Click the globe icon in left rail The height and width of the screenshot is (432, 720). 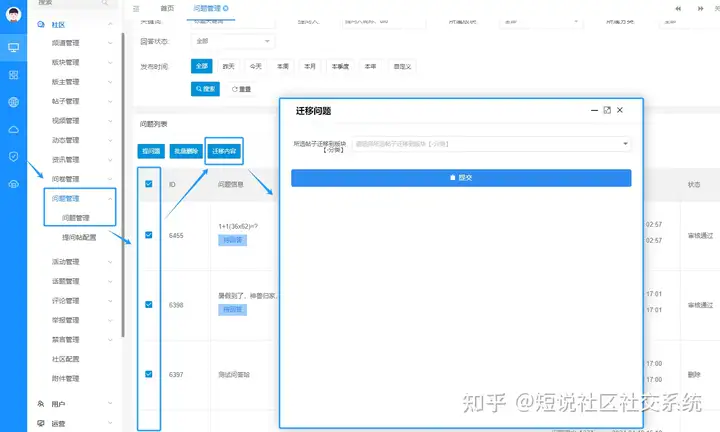(x=13, y=102)
